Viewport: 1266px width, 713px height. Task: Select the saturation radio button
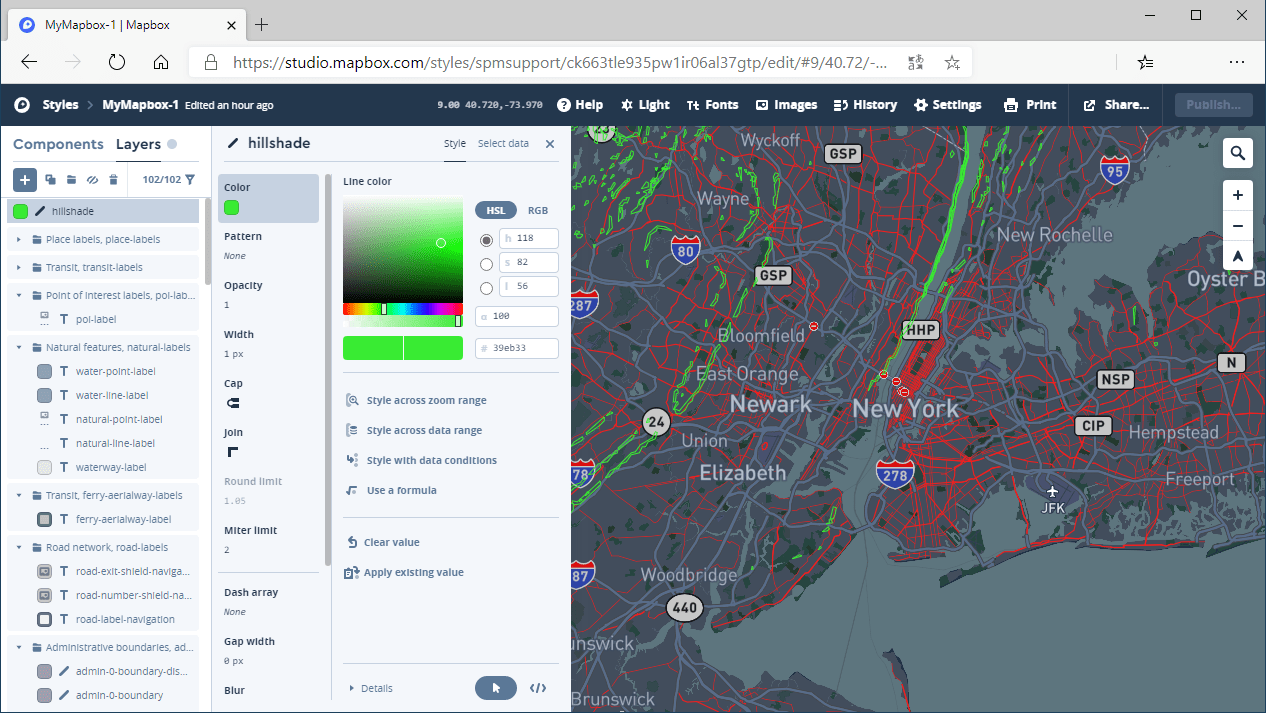487,264
